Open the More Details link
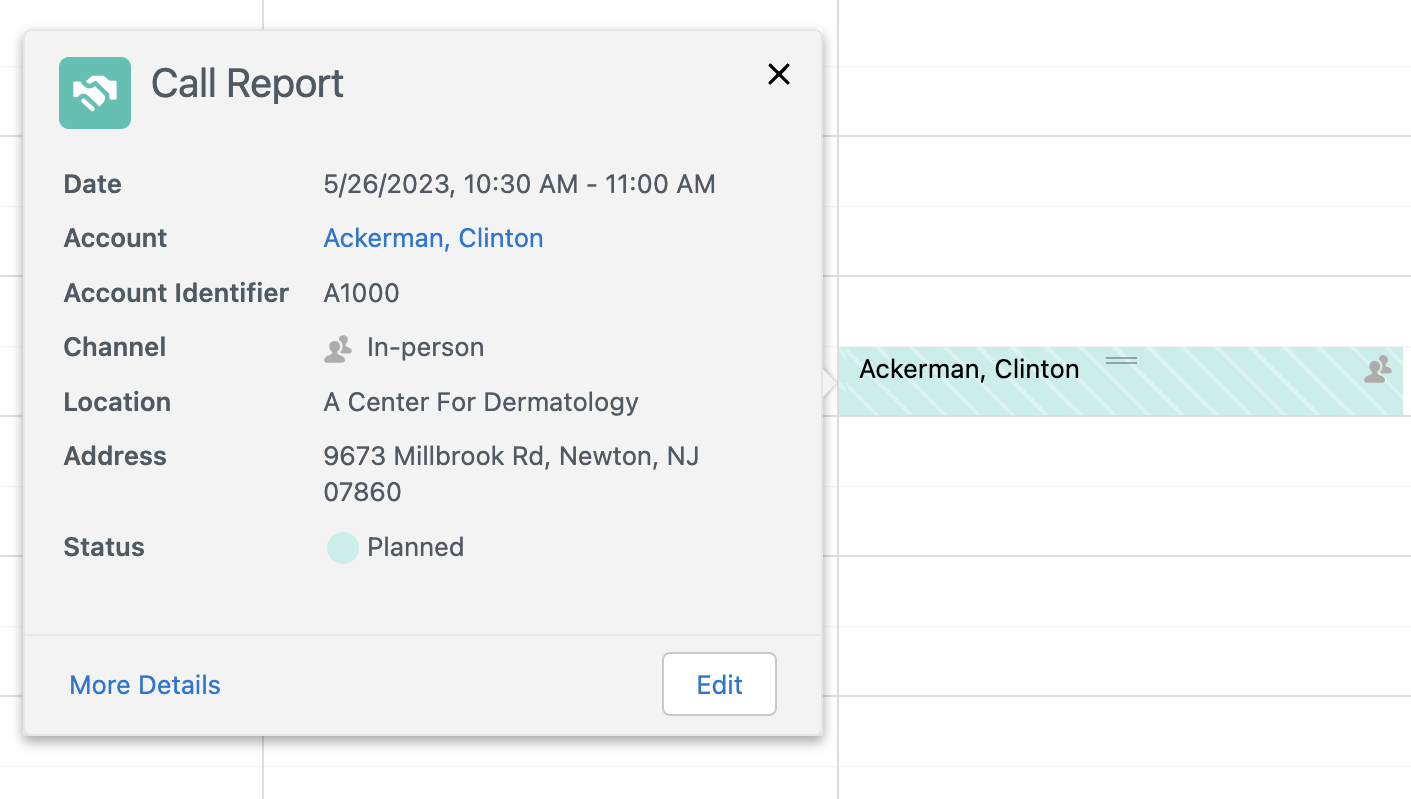 [145, 685]
